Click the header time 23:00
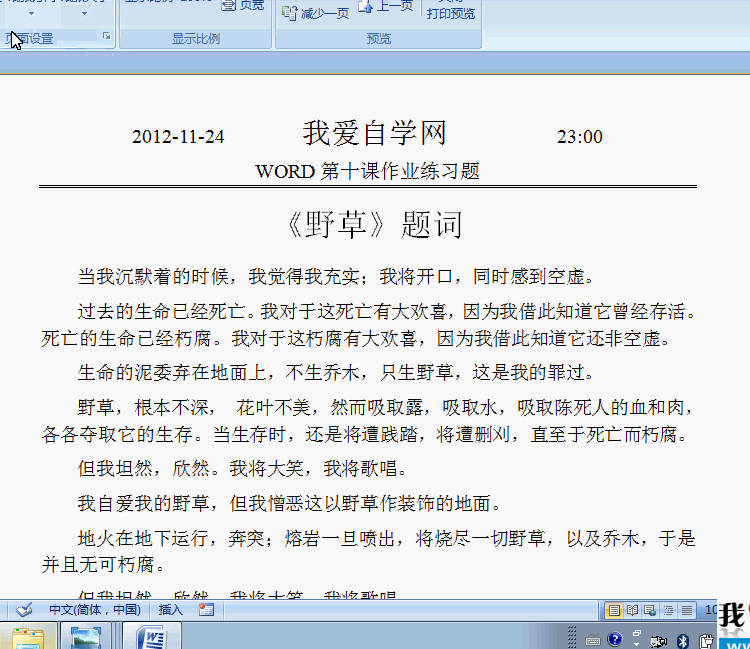This screenshot has width=750, height=649. click(579, 137)
